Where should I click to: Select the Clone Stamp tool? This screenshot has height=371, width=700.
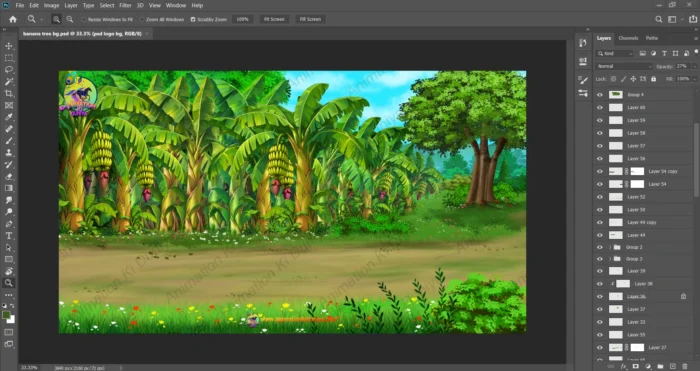(x=8, y=153)
